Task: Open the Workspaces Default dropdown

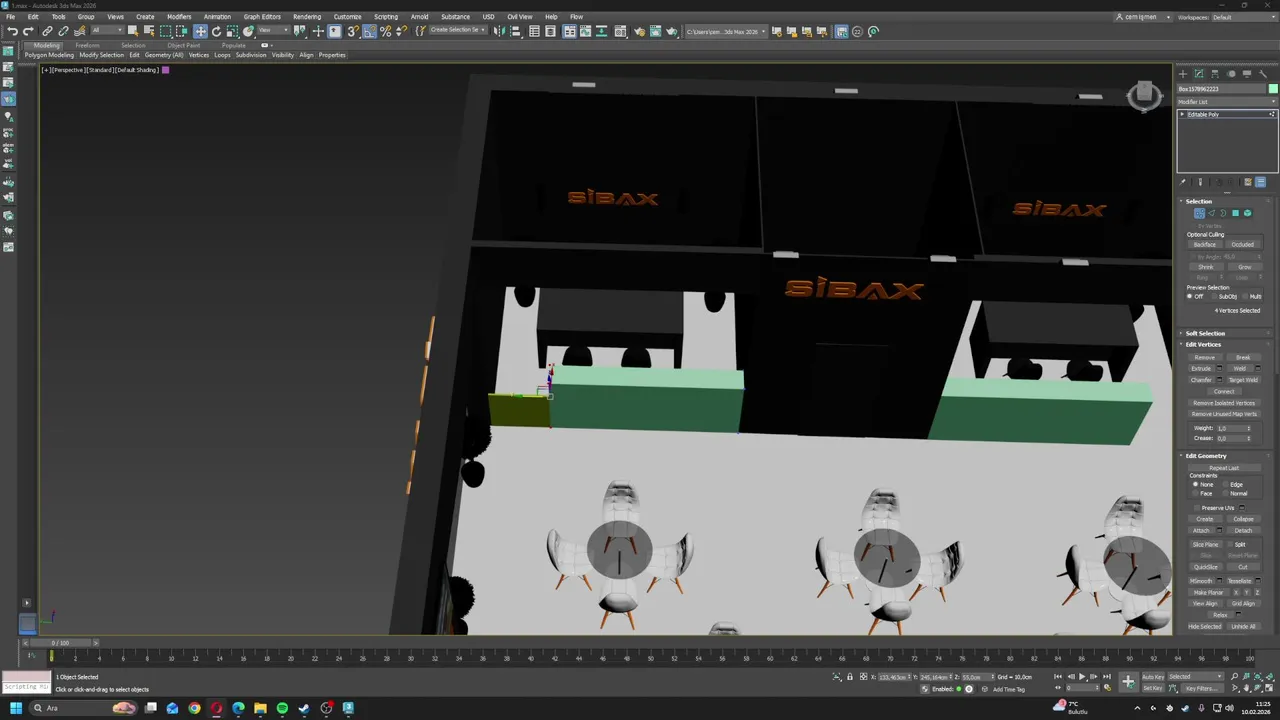Action: coord(1243,17)
